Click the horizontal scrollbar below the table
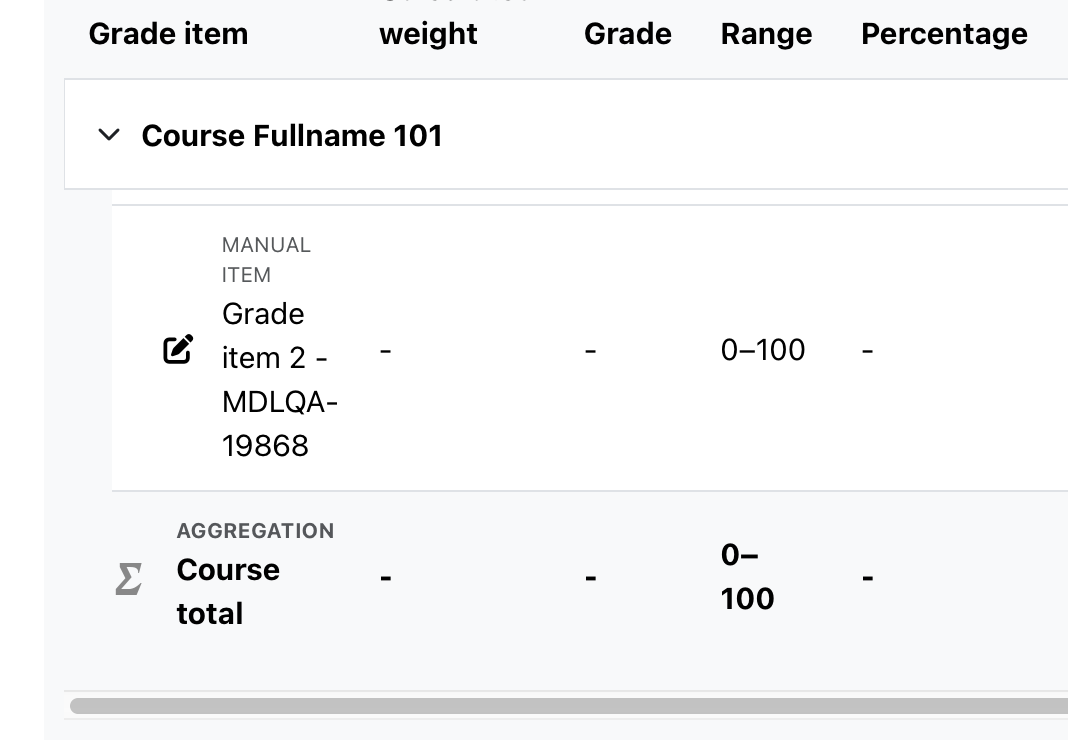This screenshot has height=742, width=1068. pos(569,706)
